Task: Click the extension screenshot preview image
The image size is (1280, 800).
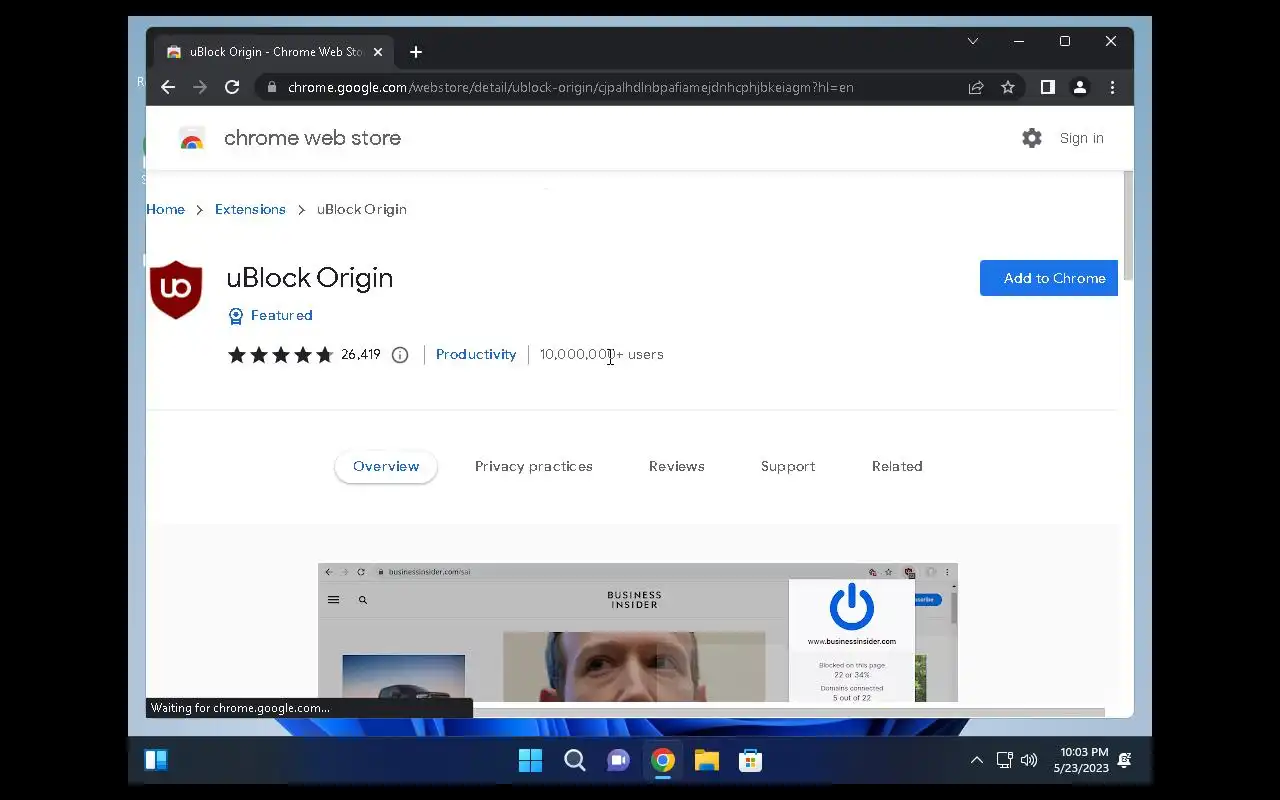Action: [x=638, y=632]
